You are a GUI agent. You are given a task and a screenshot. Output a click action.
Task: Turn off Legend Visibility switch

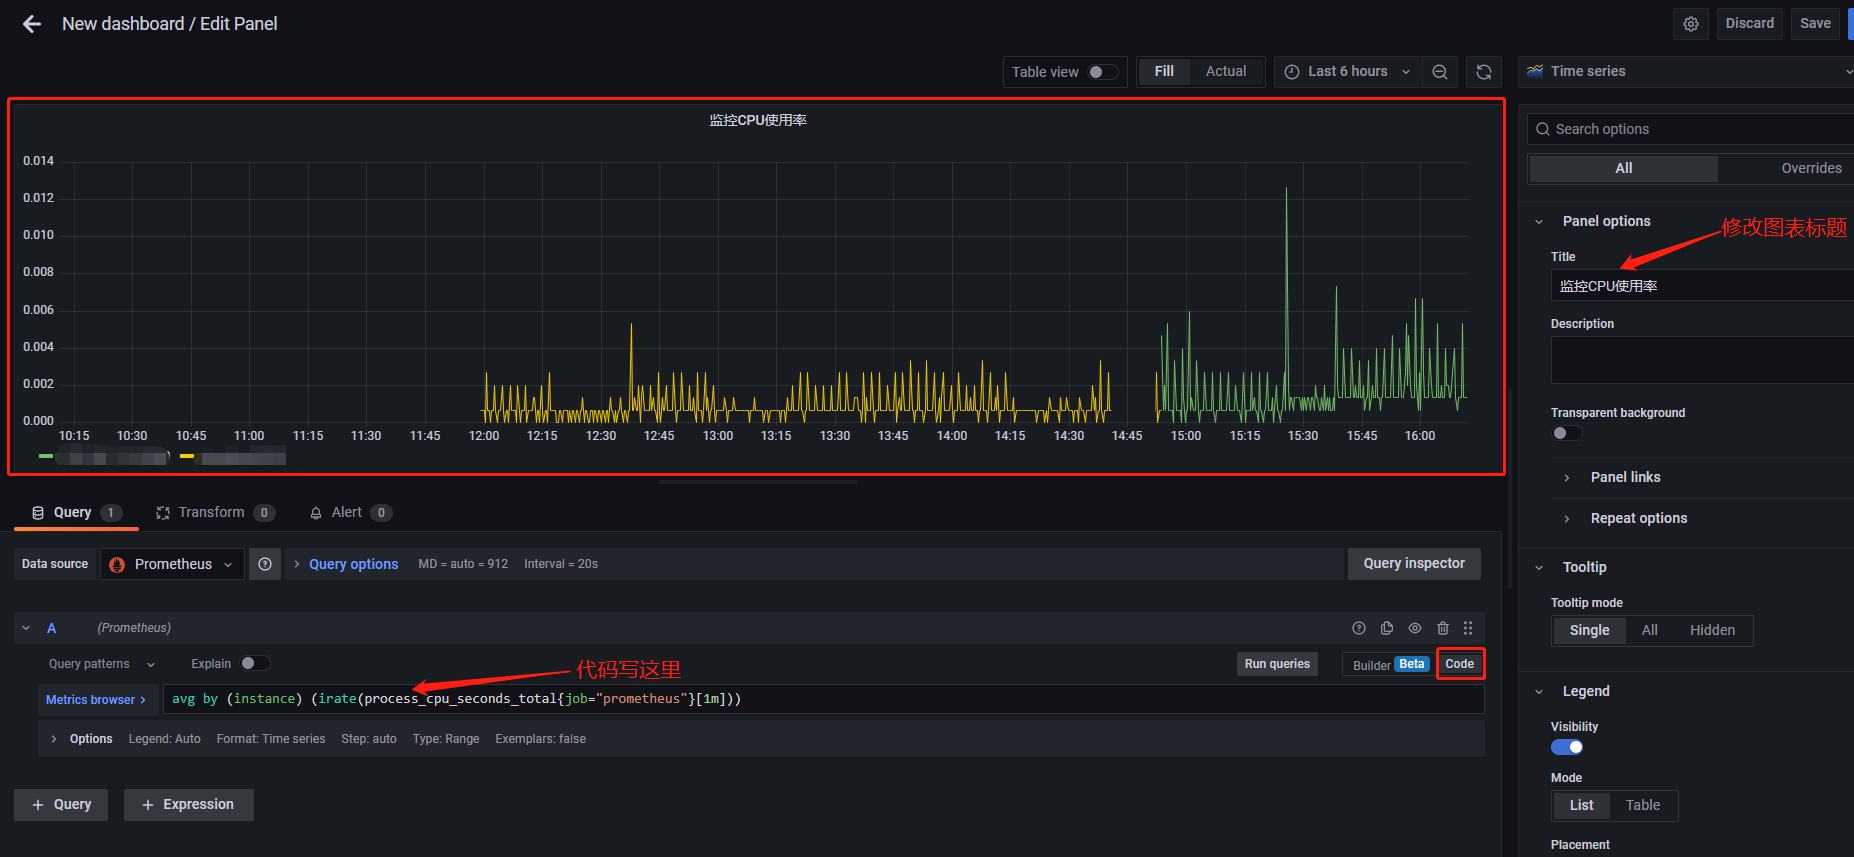pos(1567,747)
